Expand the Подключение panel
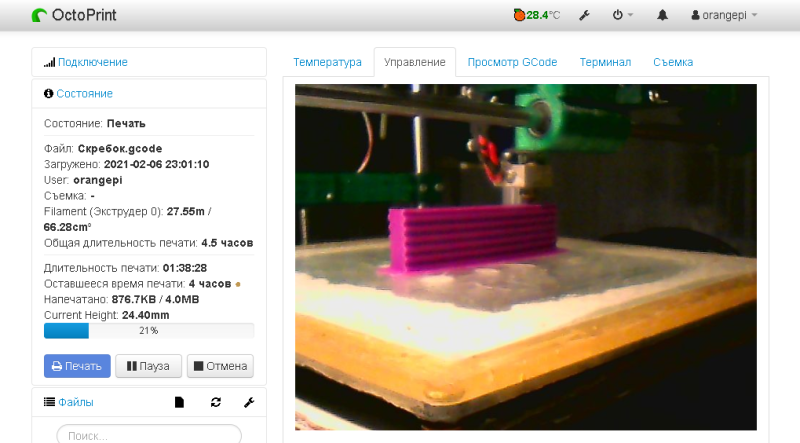The height and width of the screenshot is (443, 800). [x=92, y=62]
